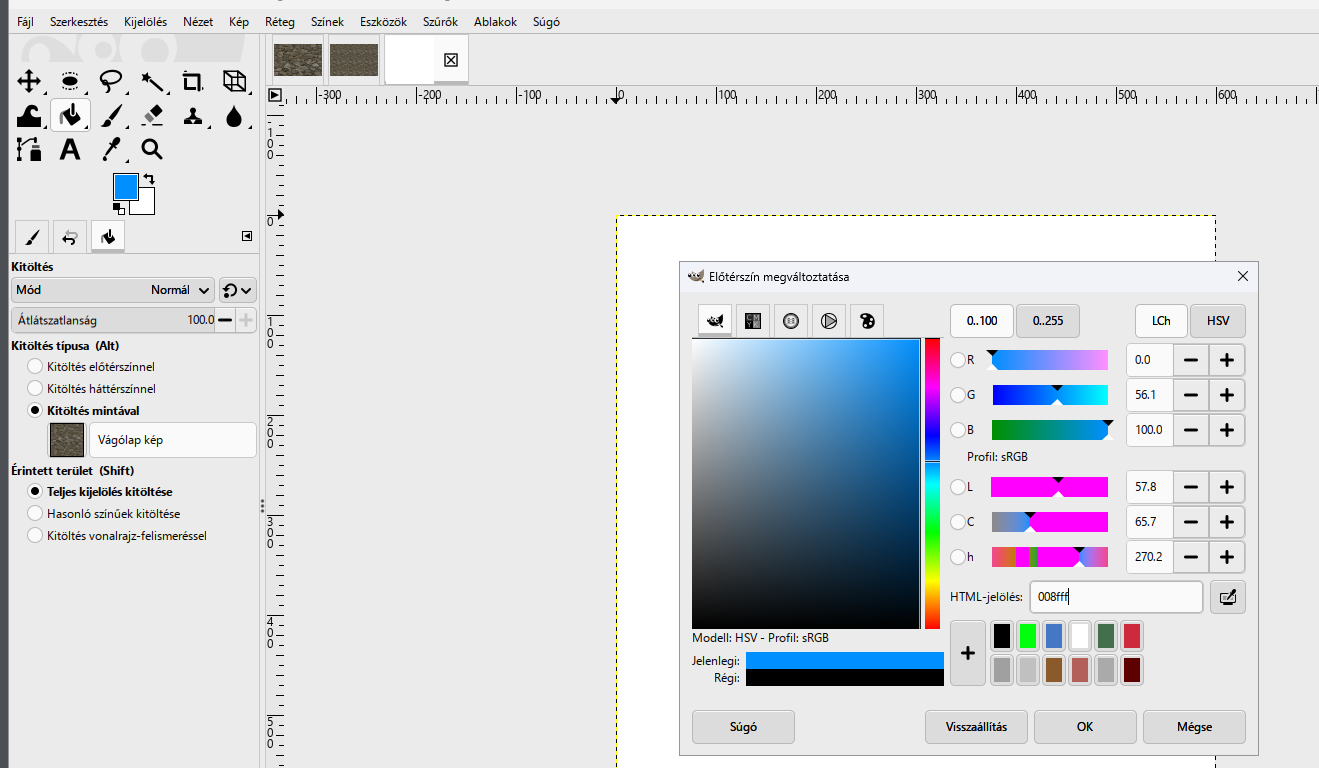Click the green swatch in color history

[1028, 636]
